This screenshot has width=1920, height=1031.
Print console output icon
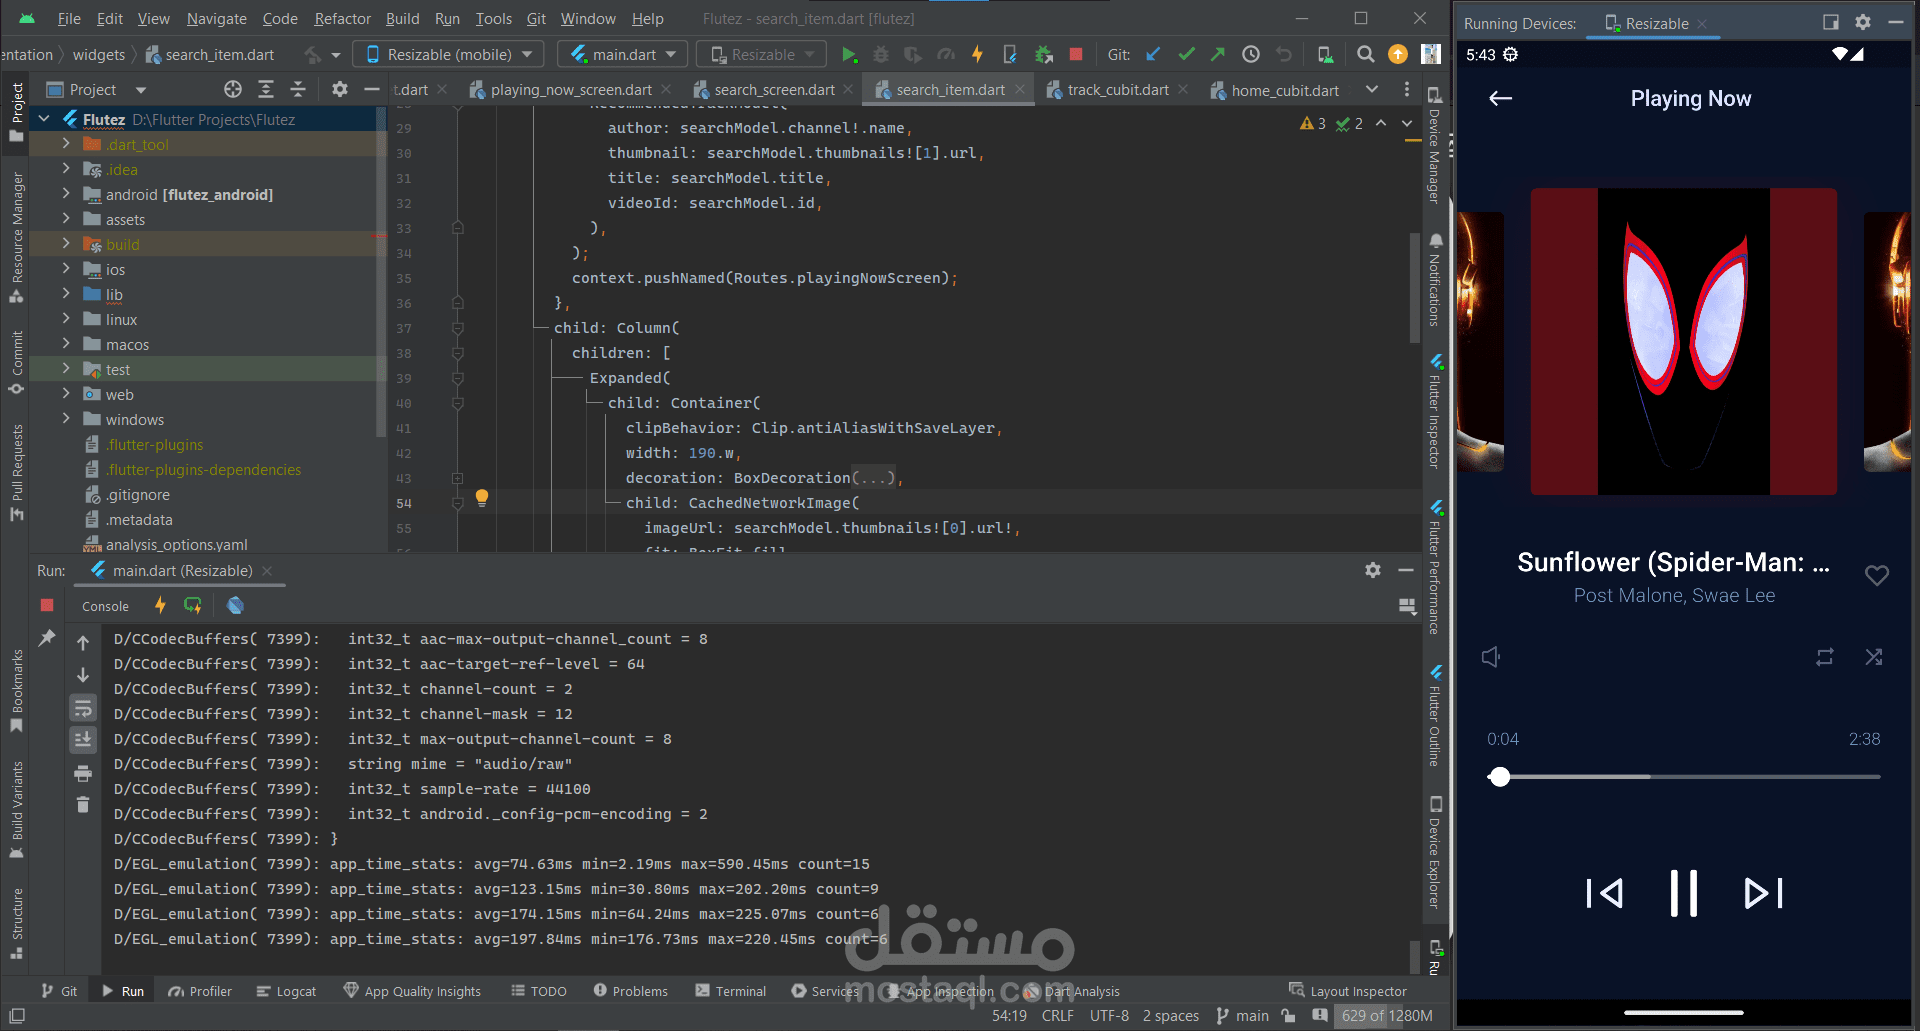point(83,773)
